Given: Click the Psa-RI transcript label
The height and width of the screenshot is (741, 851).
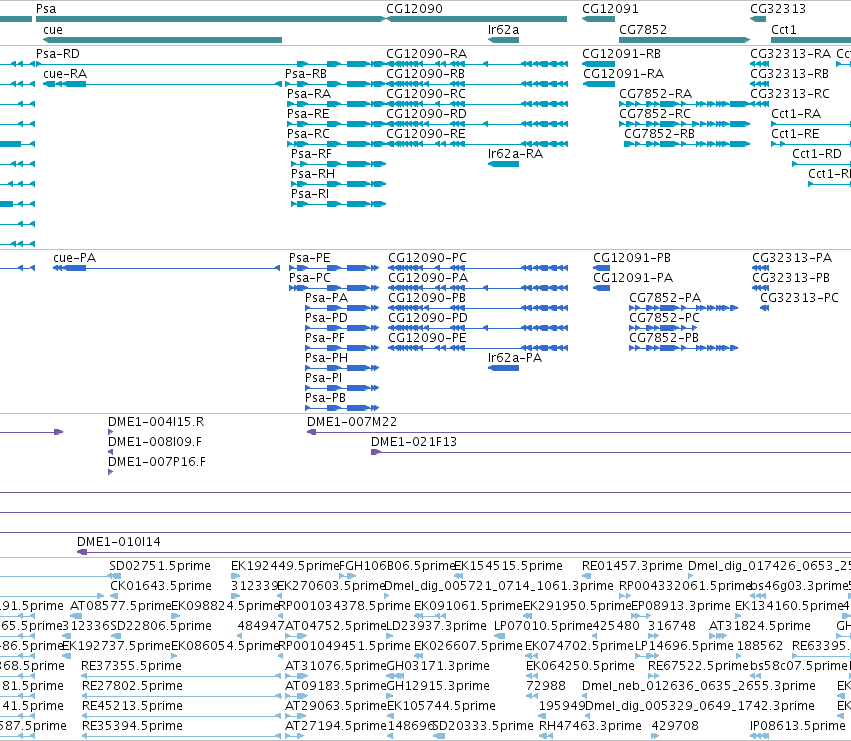Looking at the screenshot, I should [310, 194].
